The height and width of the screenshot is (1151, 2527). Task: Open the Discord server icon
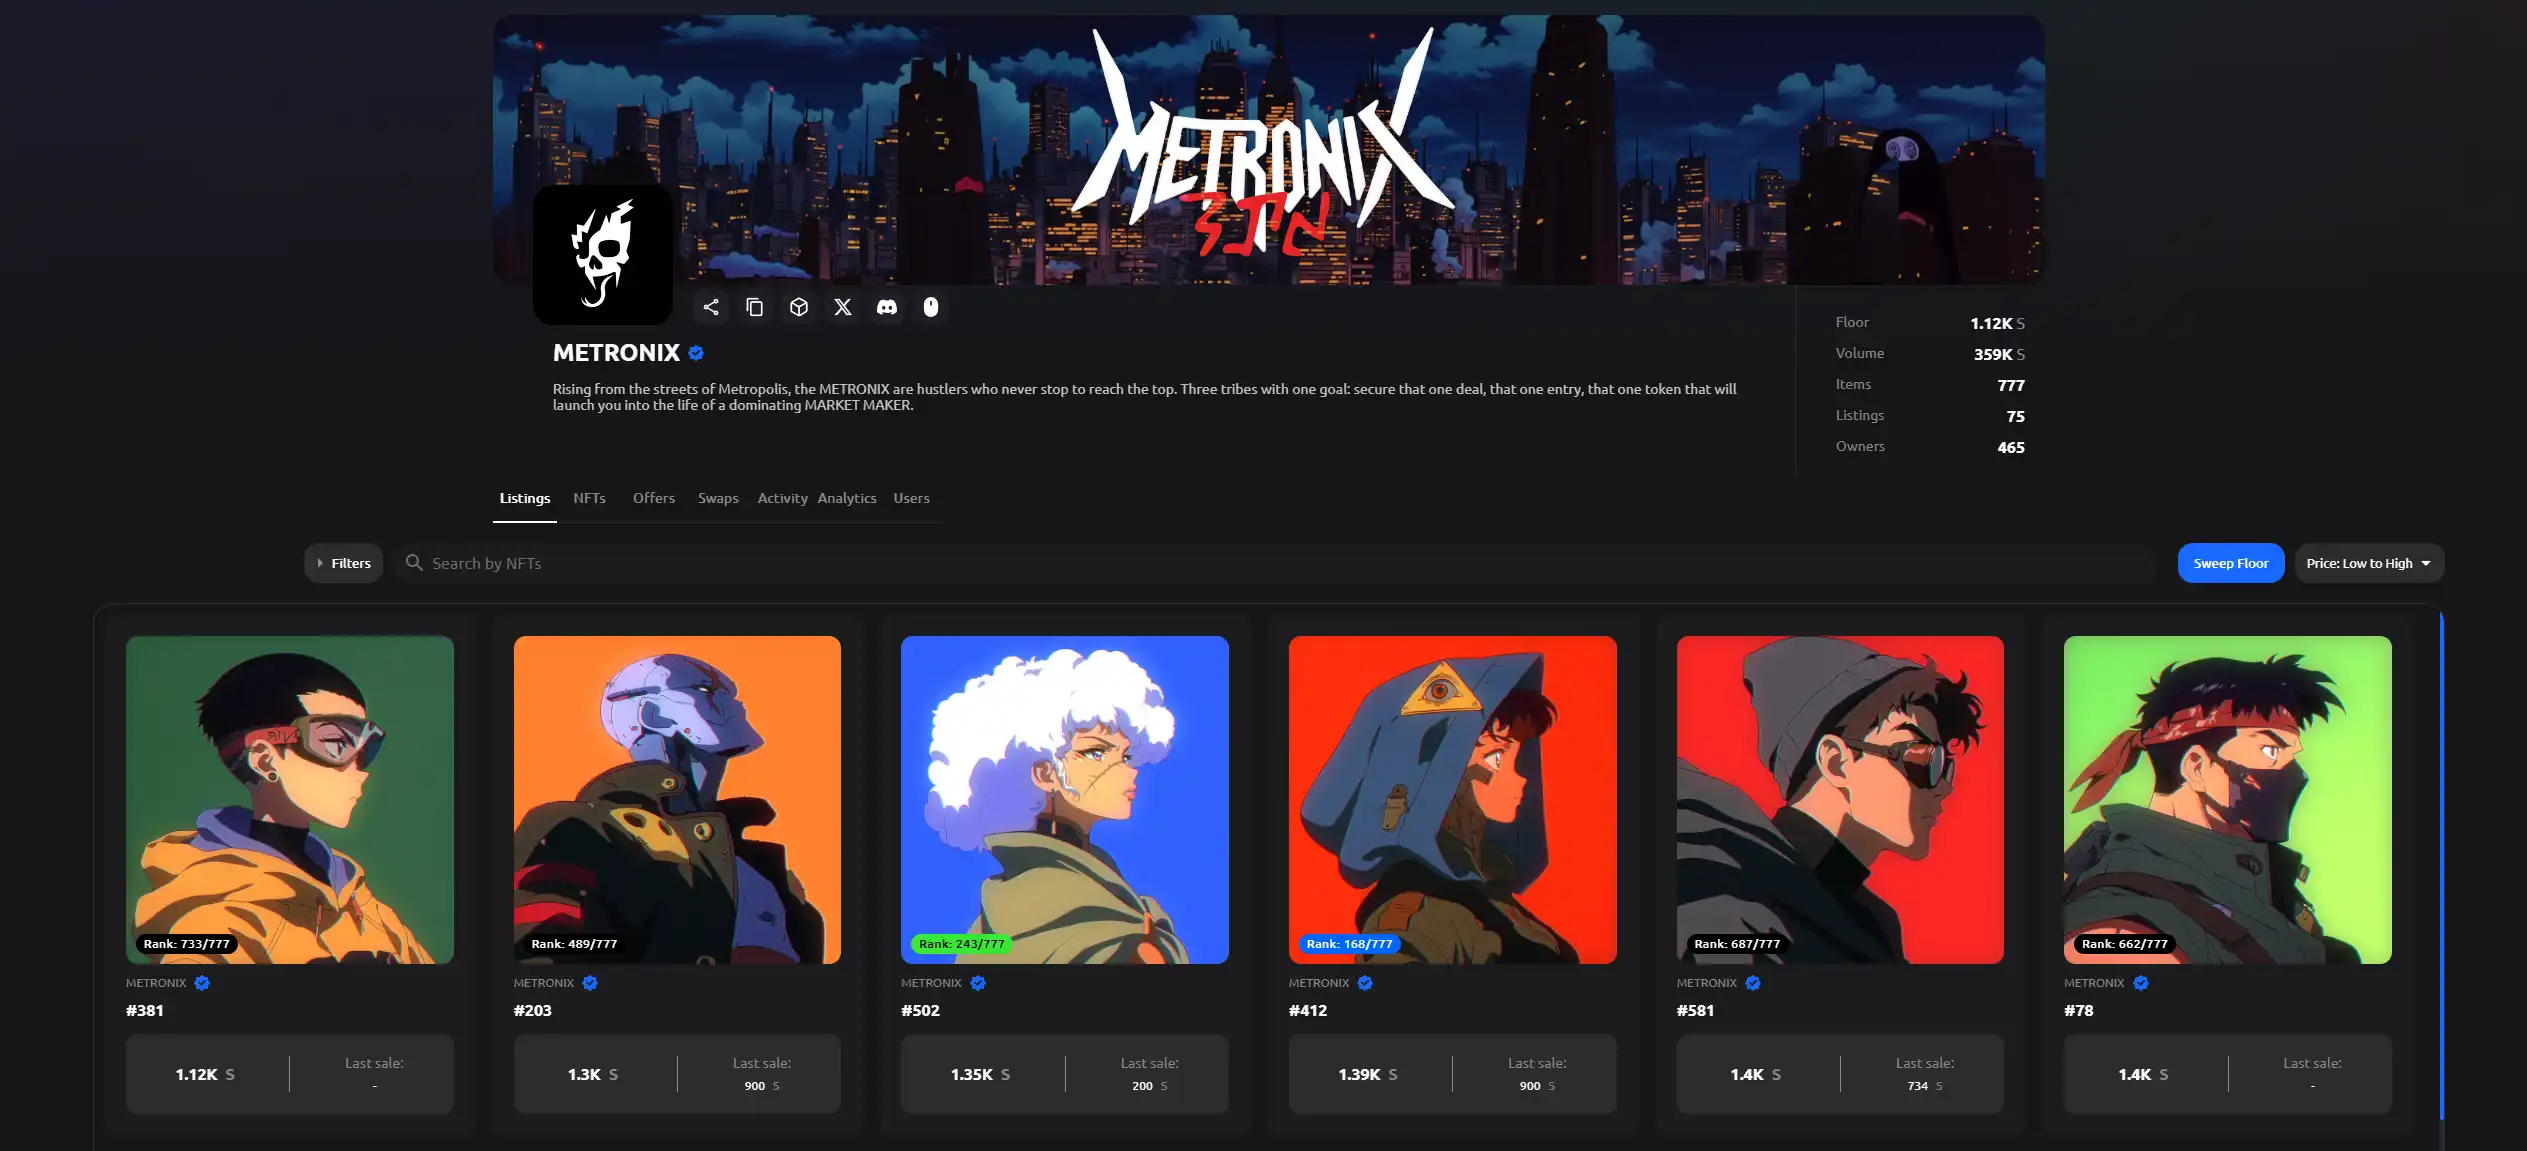tap(887, 307)
